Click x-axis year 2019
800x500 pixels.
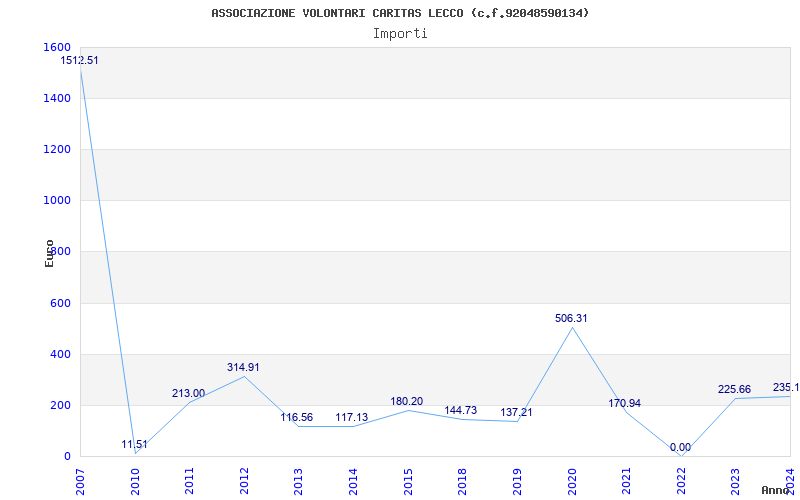[x=517, y=482]
